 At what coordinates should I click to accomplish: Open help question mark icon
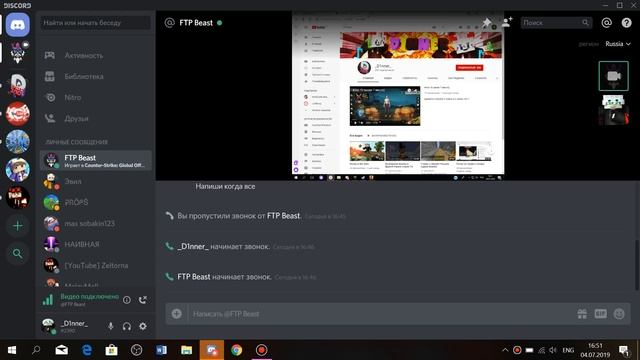[626, 23]
